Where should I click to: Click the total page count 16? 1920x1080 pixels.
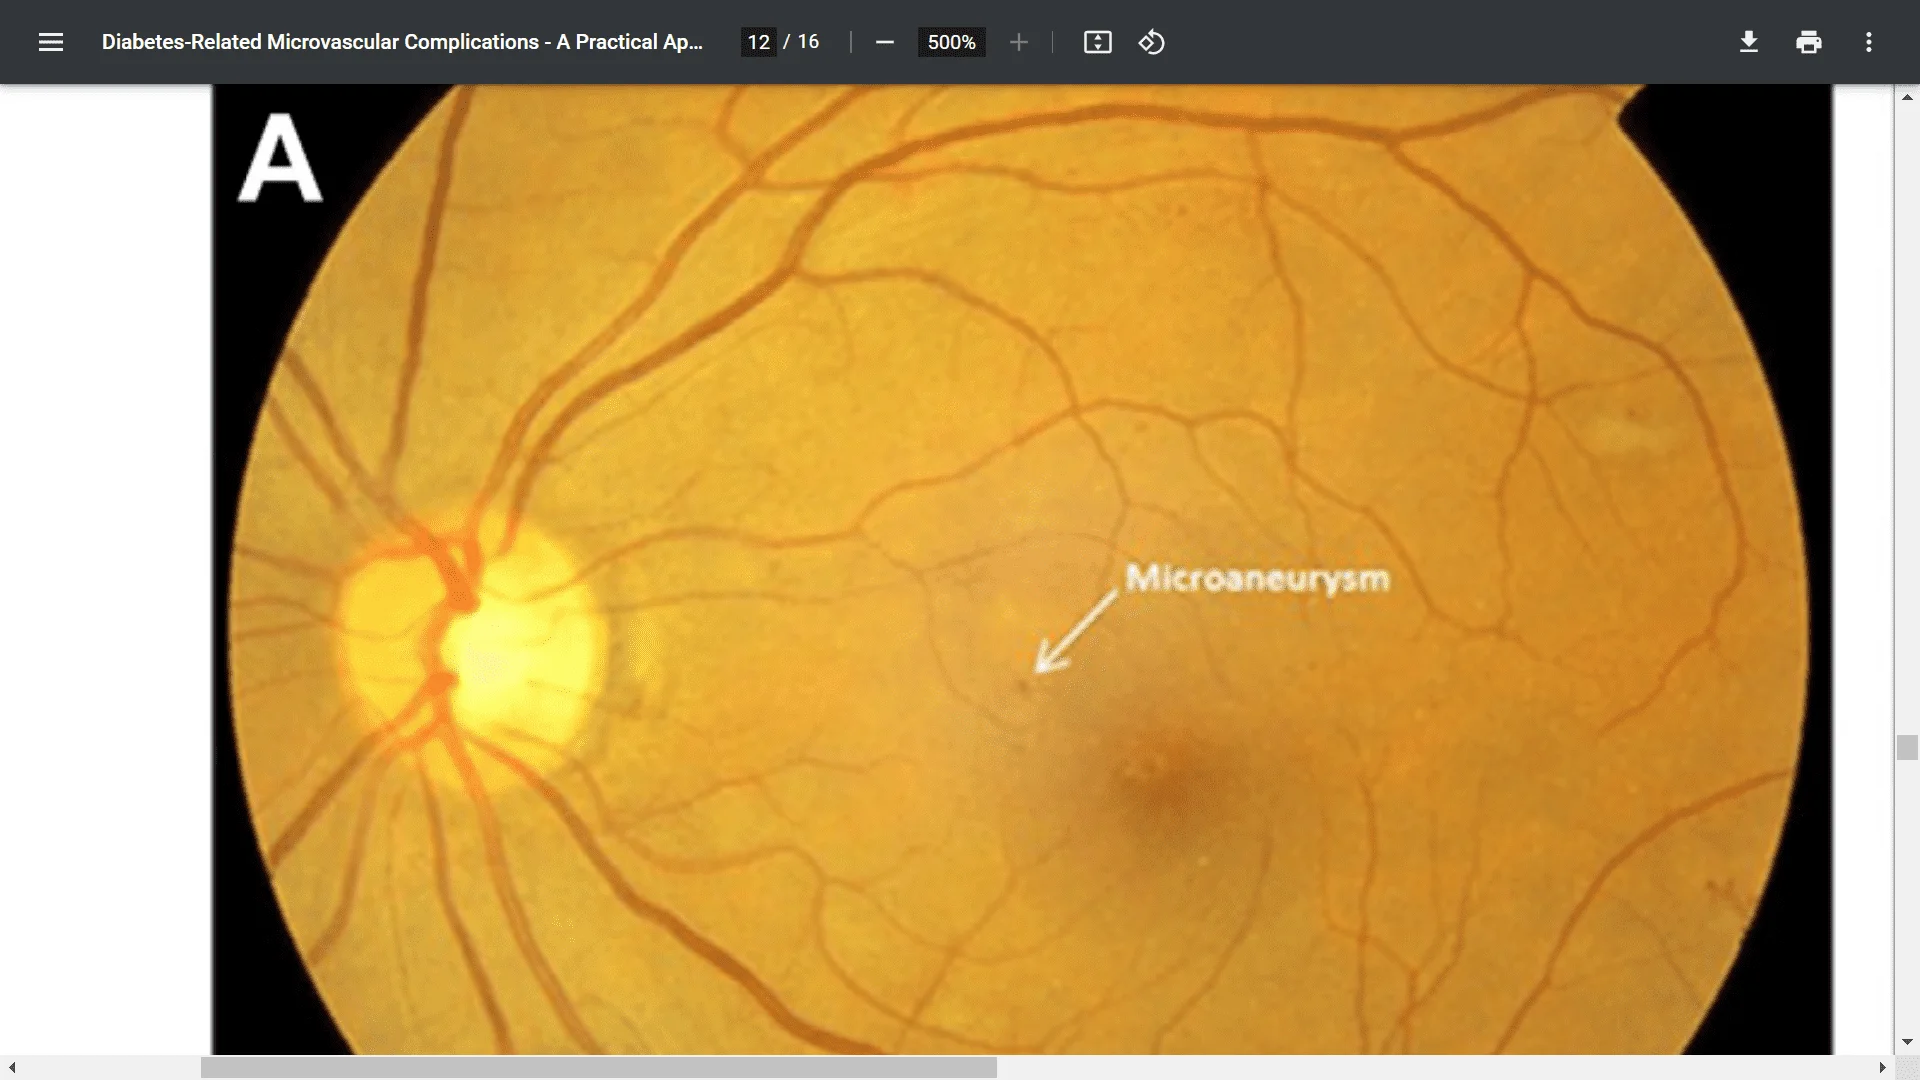[x=808, y=42]
